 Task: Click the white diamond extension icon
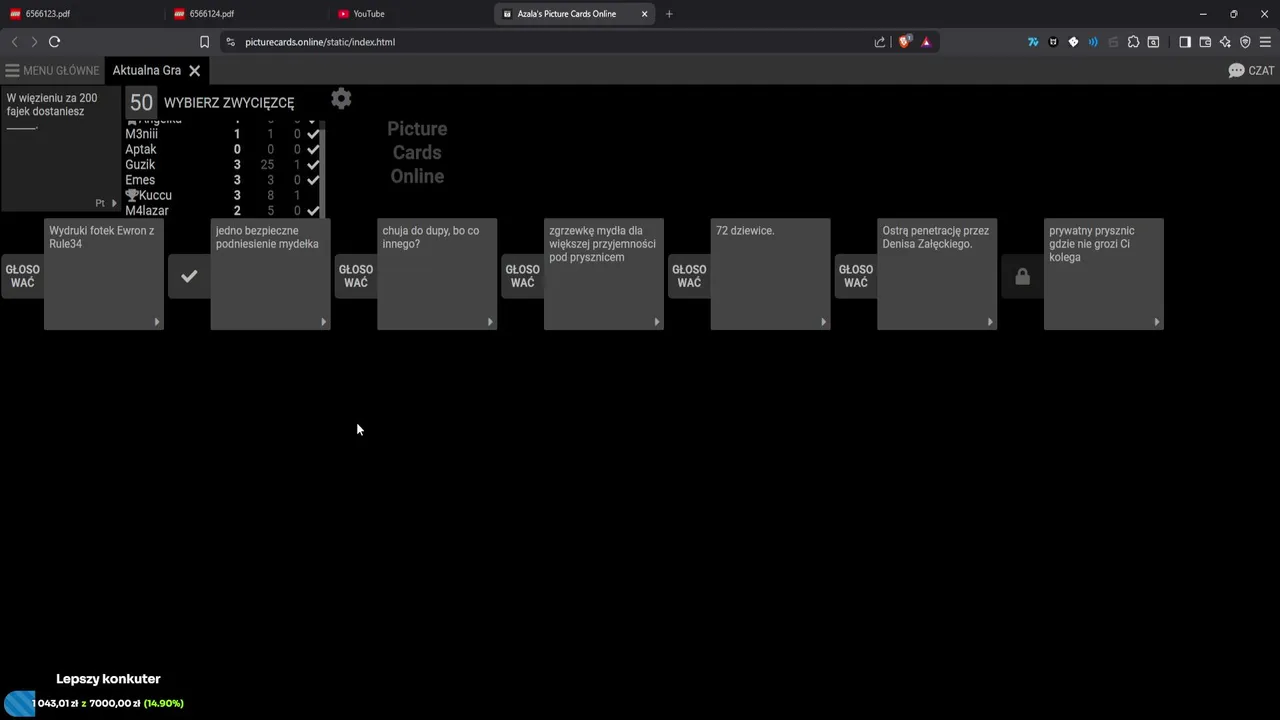coord(1073,42)
